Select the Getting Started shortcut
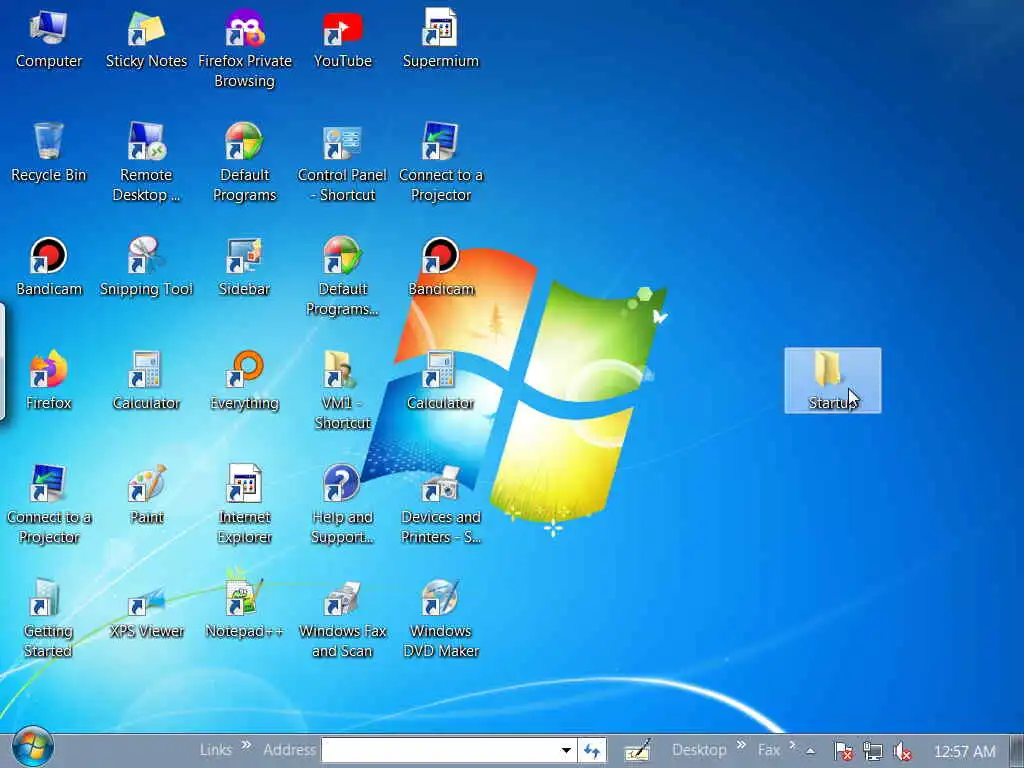The width and height of the screenshot is (1024, 768). point(49,618)
